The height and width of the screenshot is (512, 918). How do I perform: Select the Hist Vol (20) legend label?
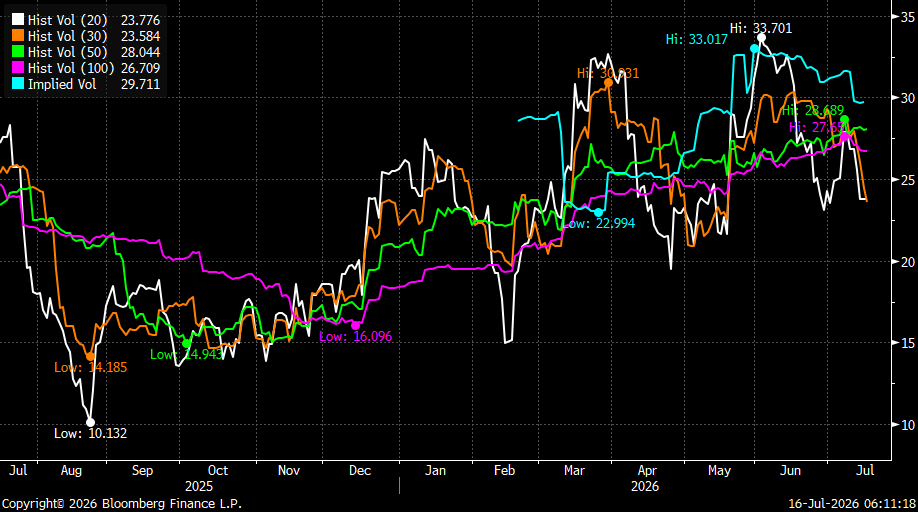coord(68,20)
